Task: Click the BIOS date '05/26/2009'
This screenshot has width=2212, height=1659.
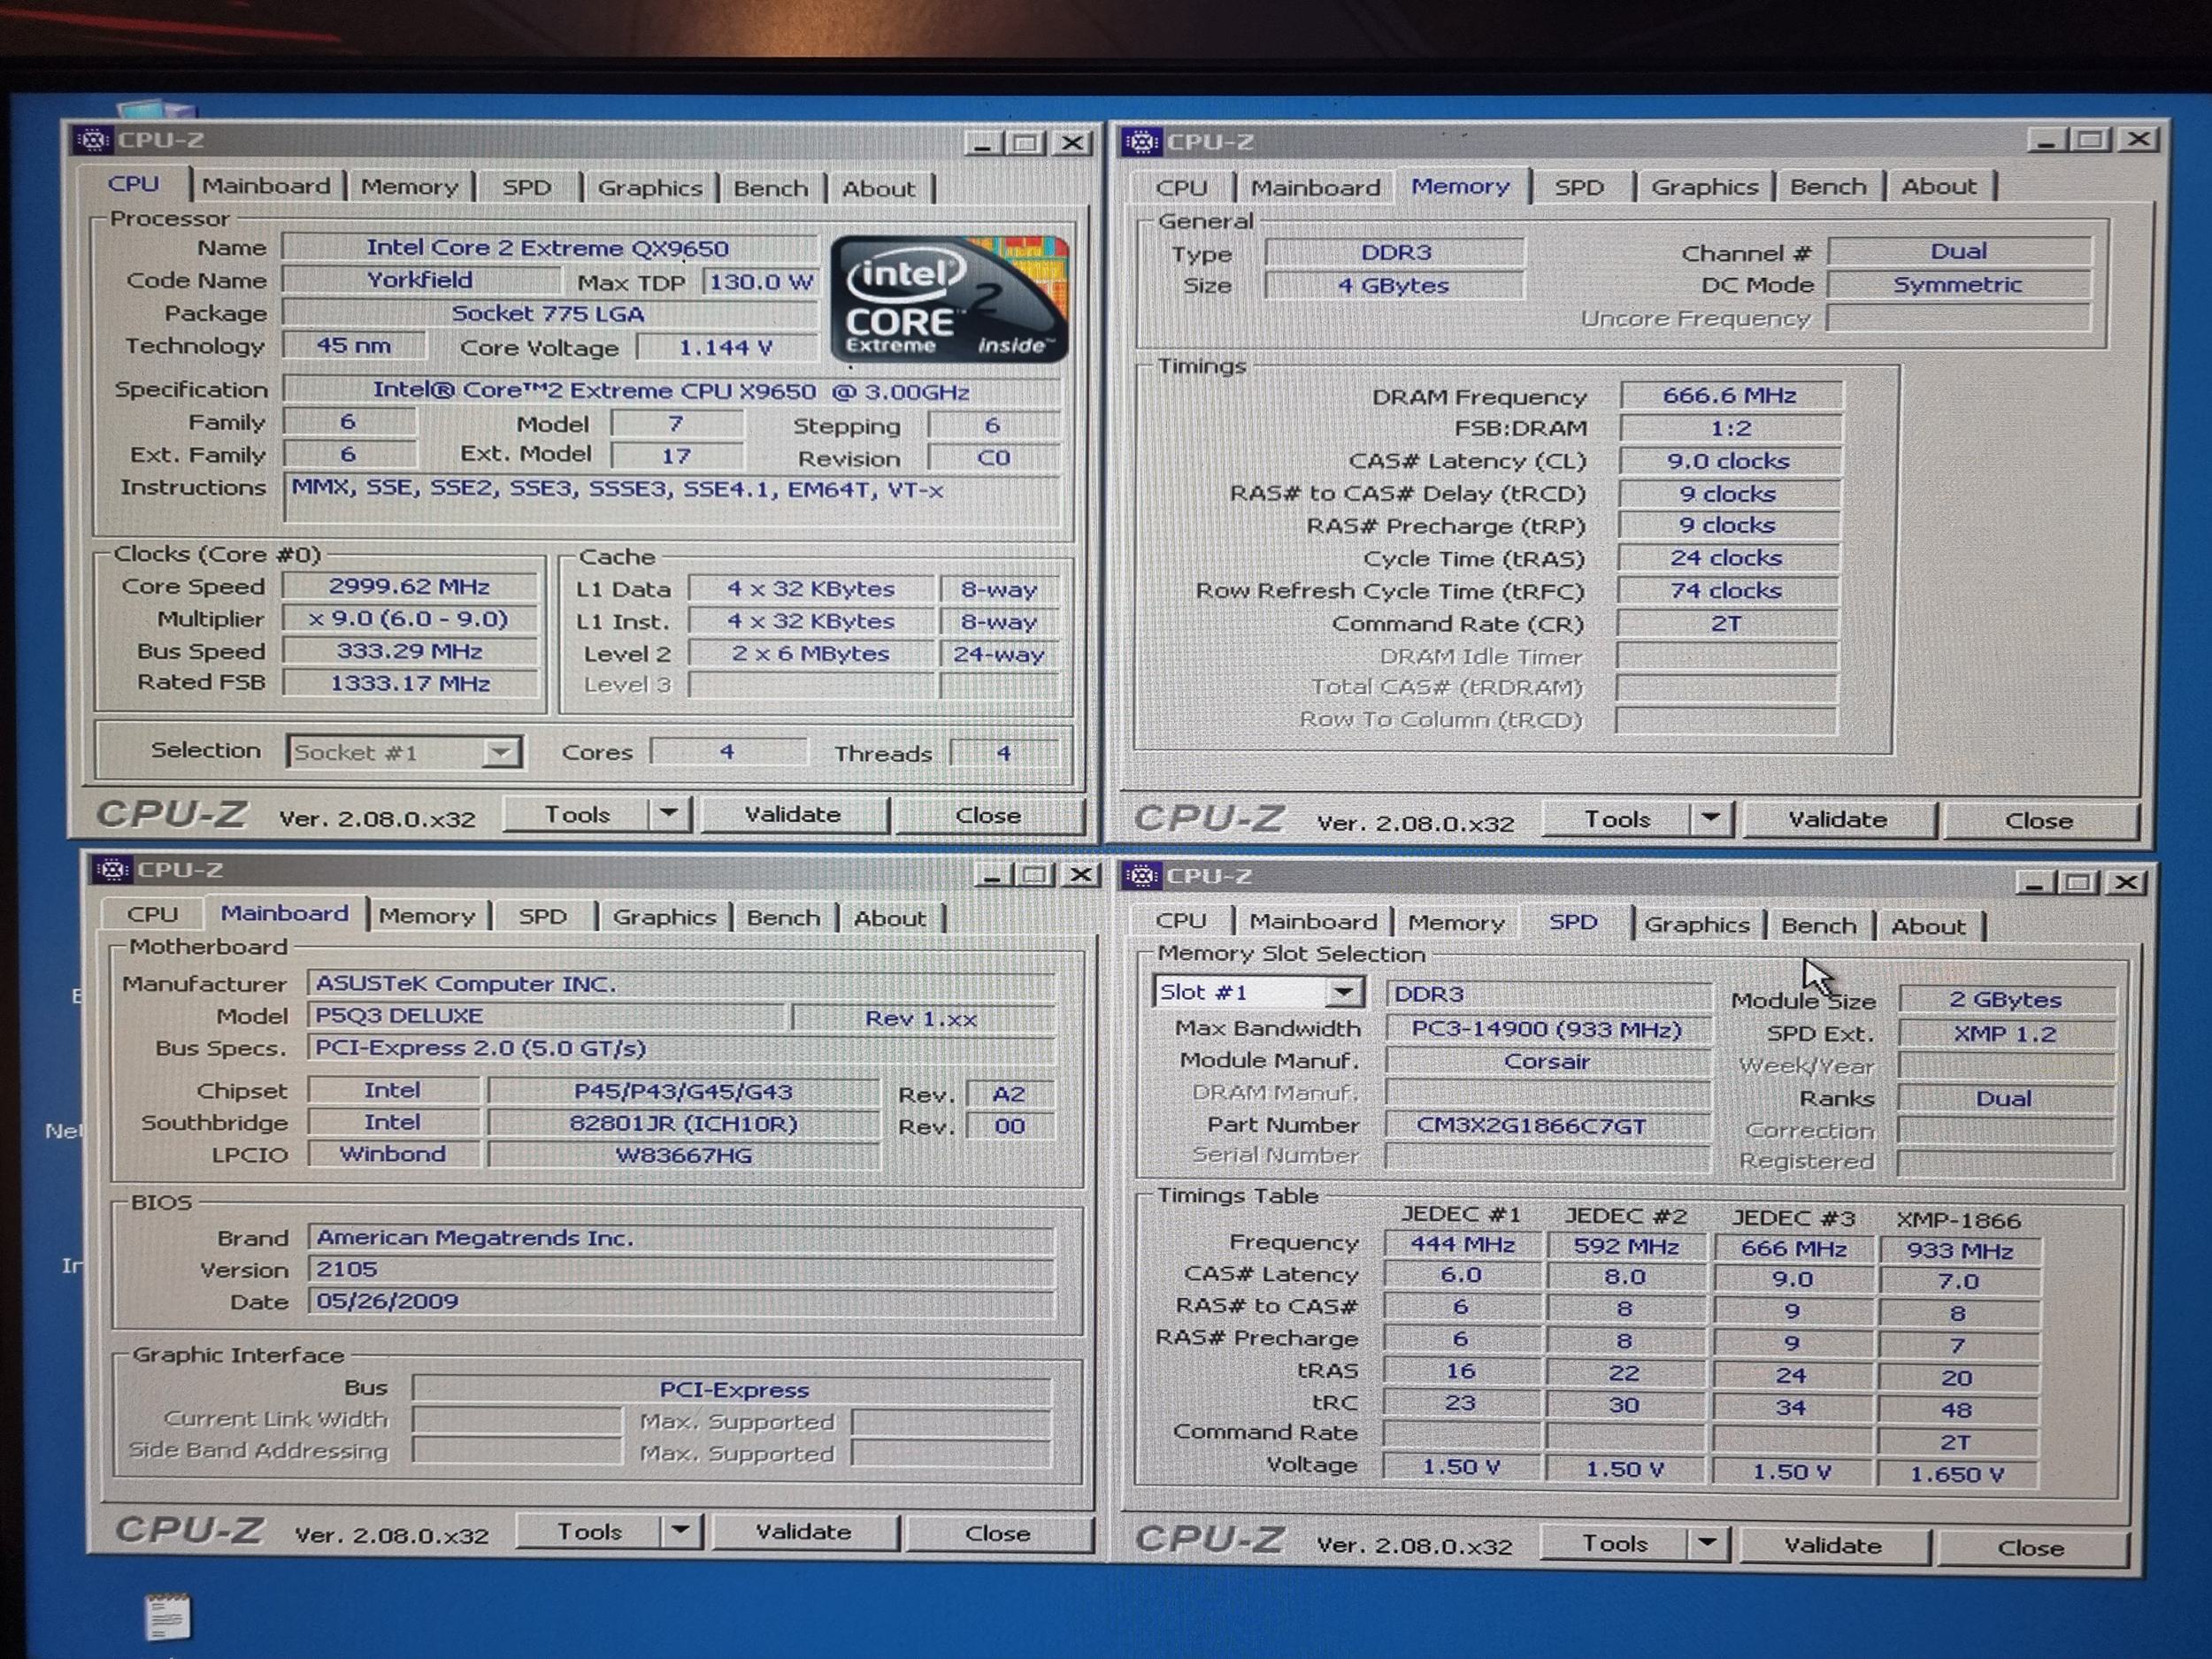Action: pos(680,1301)
